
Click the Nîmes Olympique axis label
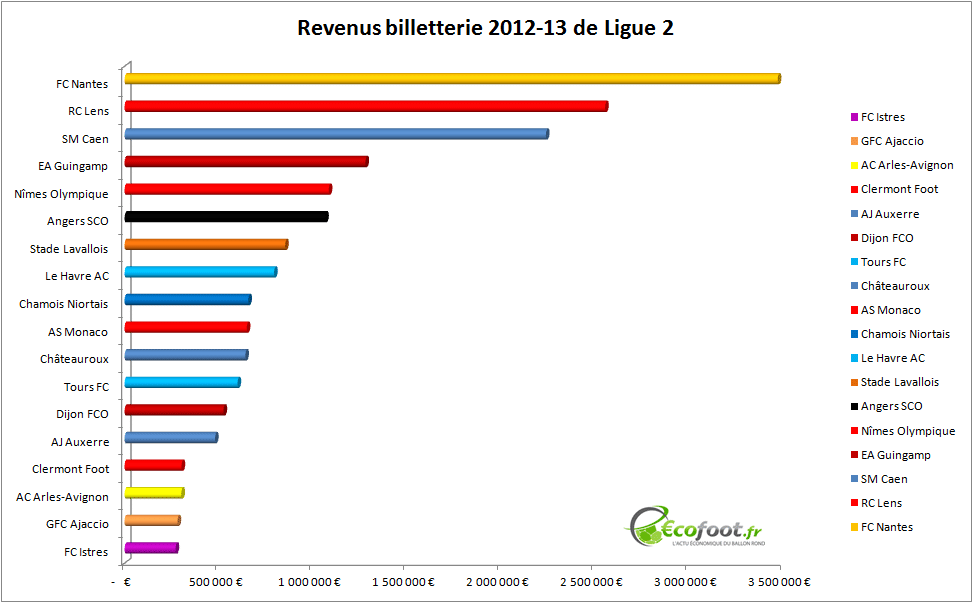61,194
